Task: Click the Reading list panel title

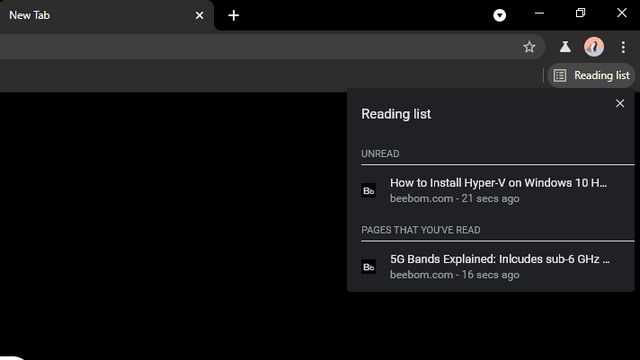Action: pos(396,114)
